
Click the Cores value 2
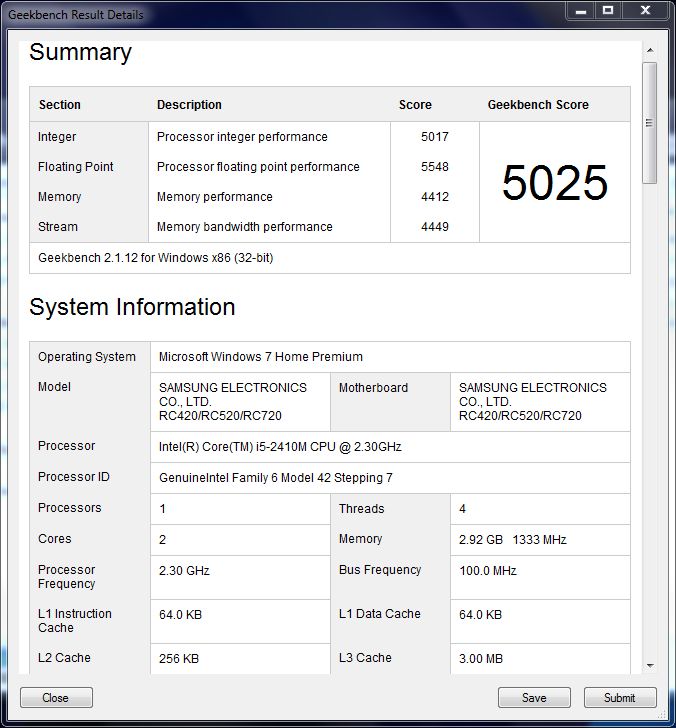coord(162,540)
